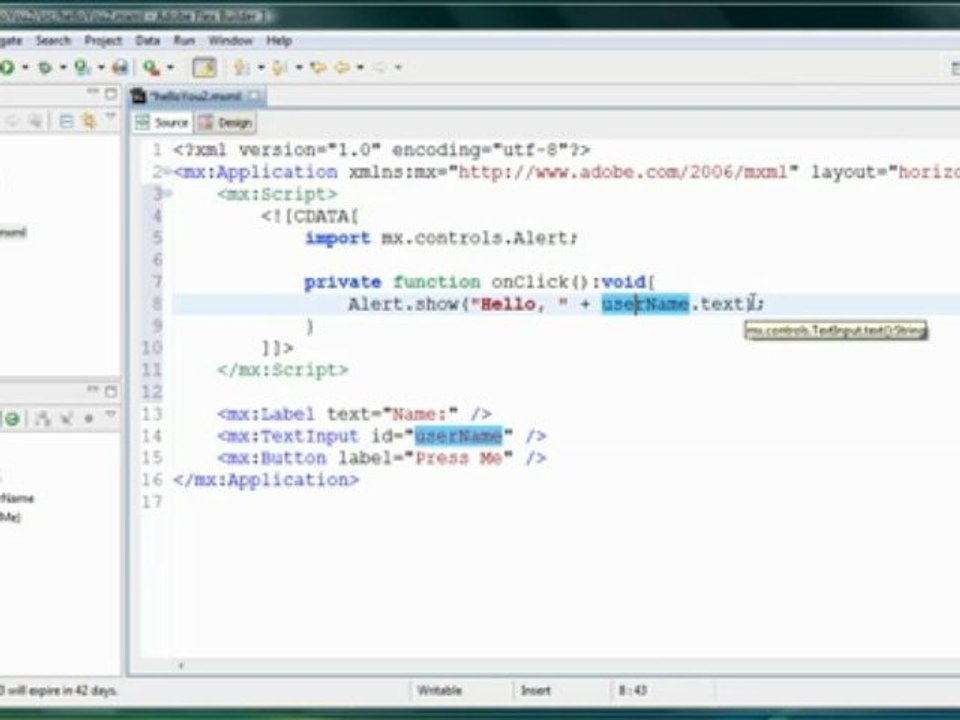
Task: Switch to Design mode
Action: tap(226, 122)
